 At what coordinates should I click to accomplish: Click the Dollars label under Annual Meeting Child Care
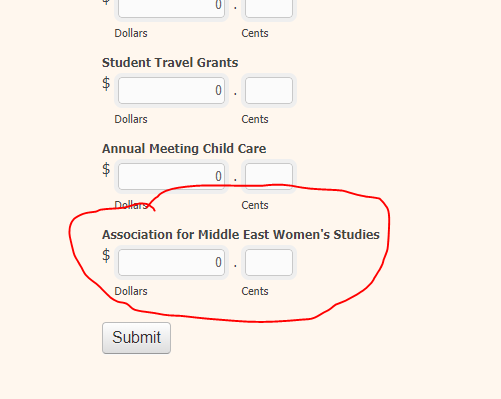[131, 205]
